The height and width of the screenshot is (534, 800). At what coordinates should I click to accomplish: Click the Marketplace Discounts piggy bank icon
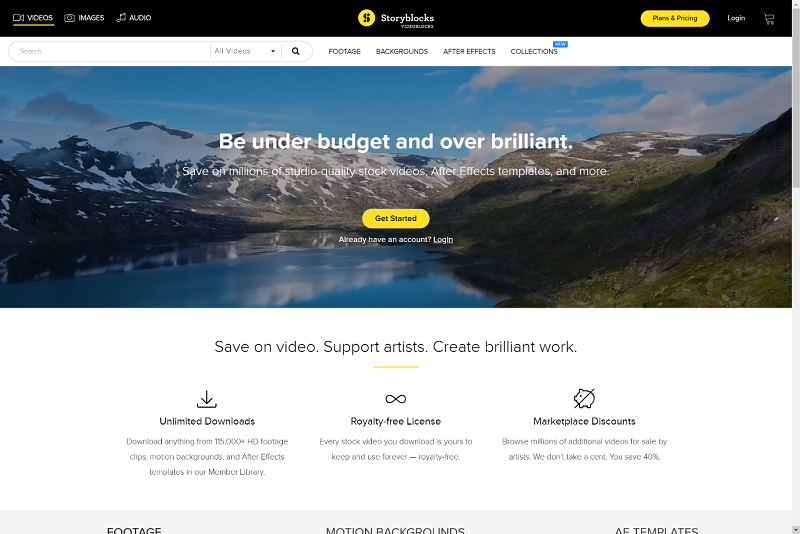[584, 398]
